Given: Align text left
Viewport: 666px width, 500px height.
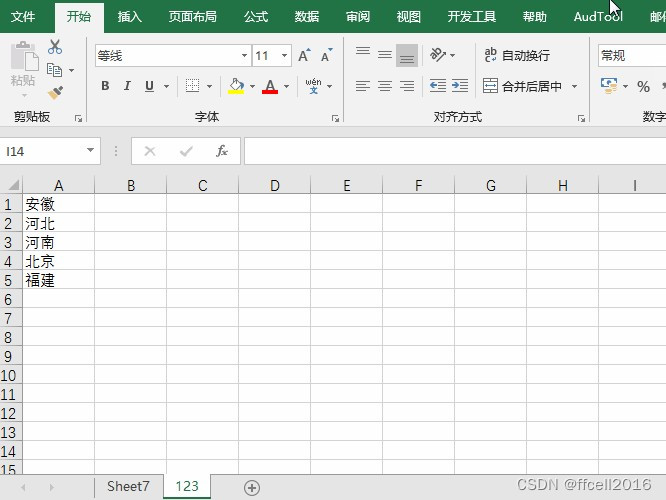Looking at the screenshot, I should [363, 86].
